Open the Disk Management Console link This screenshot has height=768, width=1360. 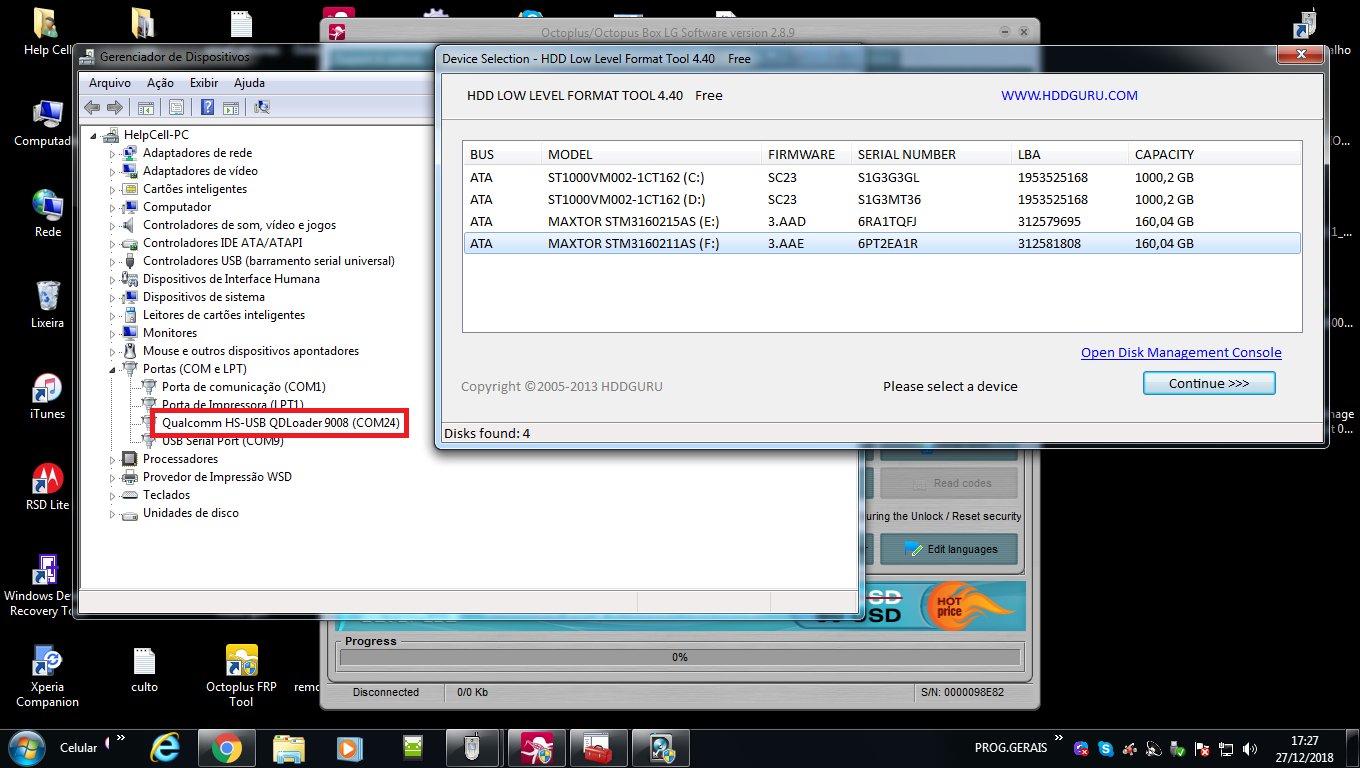[x=1181, y=352]
